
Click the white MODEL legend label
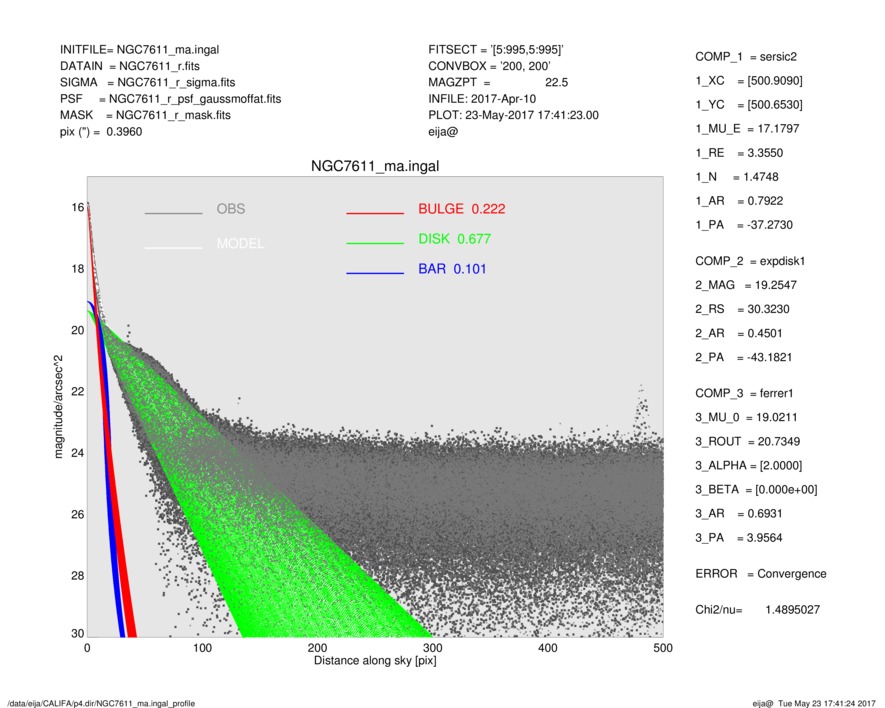click(x=240, y=243)
